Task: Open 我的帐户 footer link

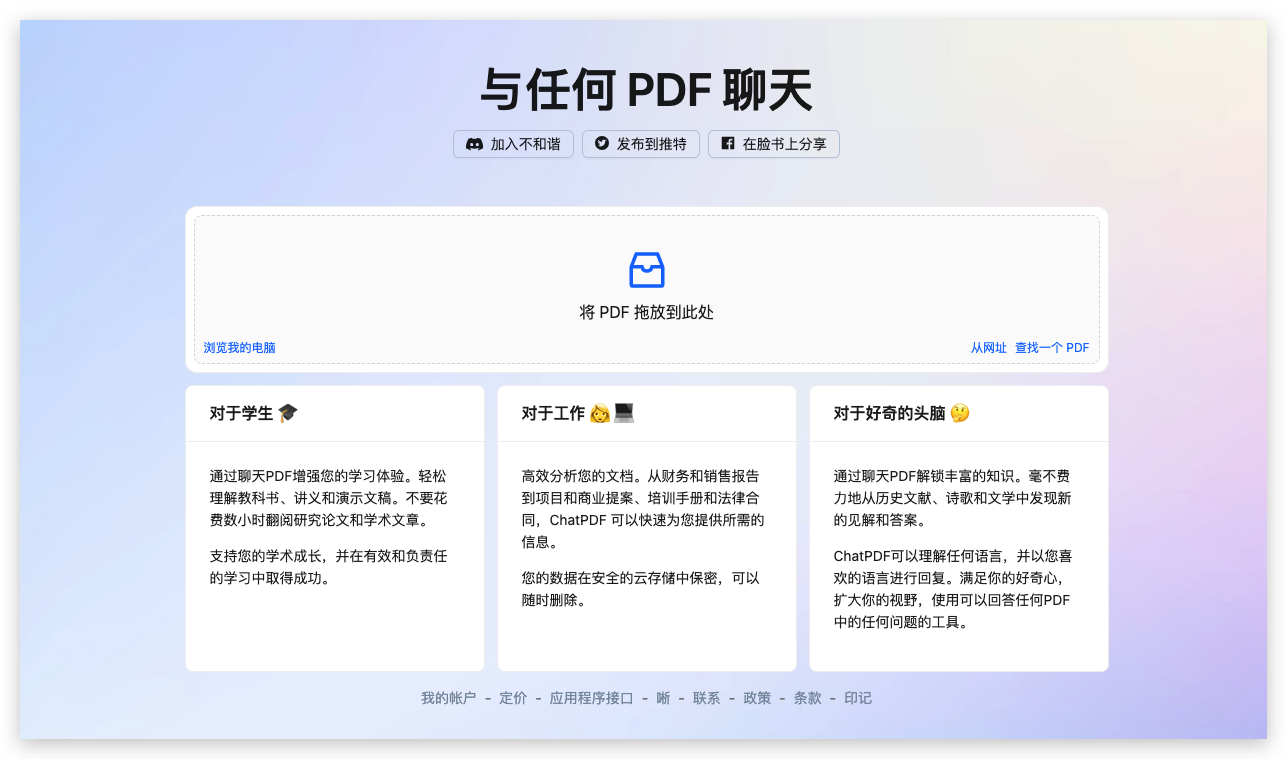Action: (448, 698)
